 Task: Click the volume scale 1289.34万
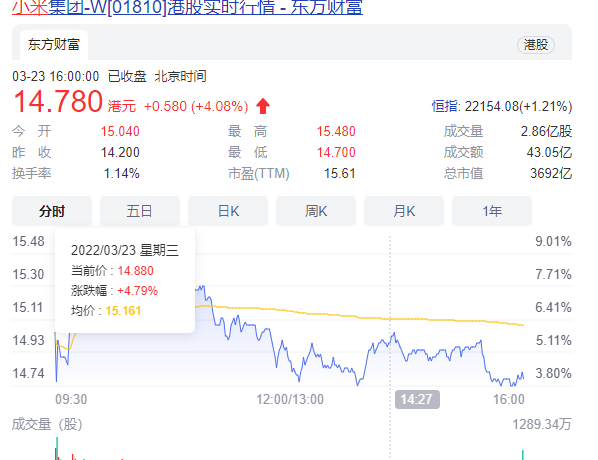(542, 424)
